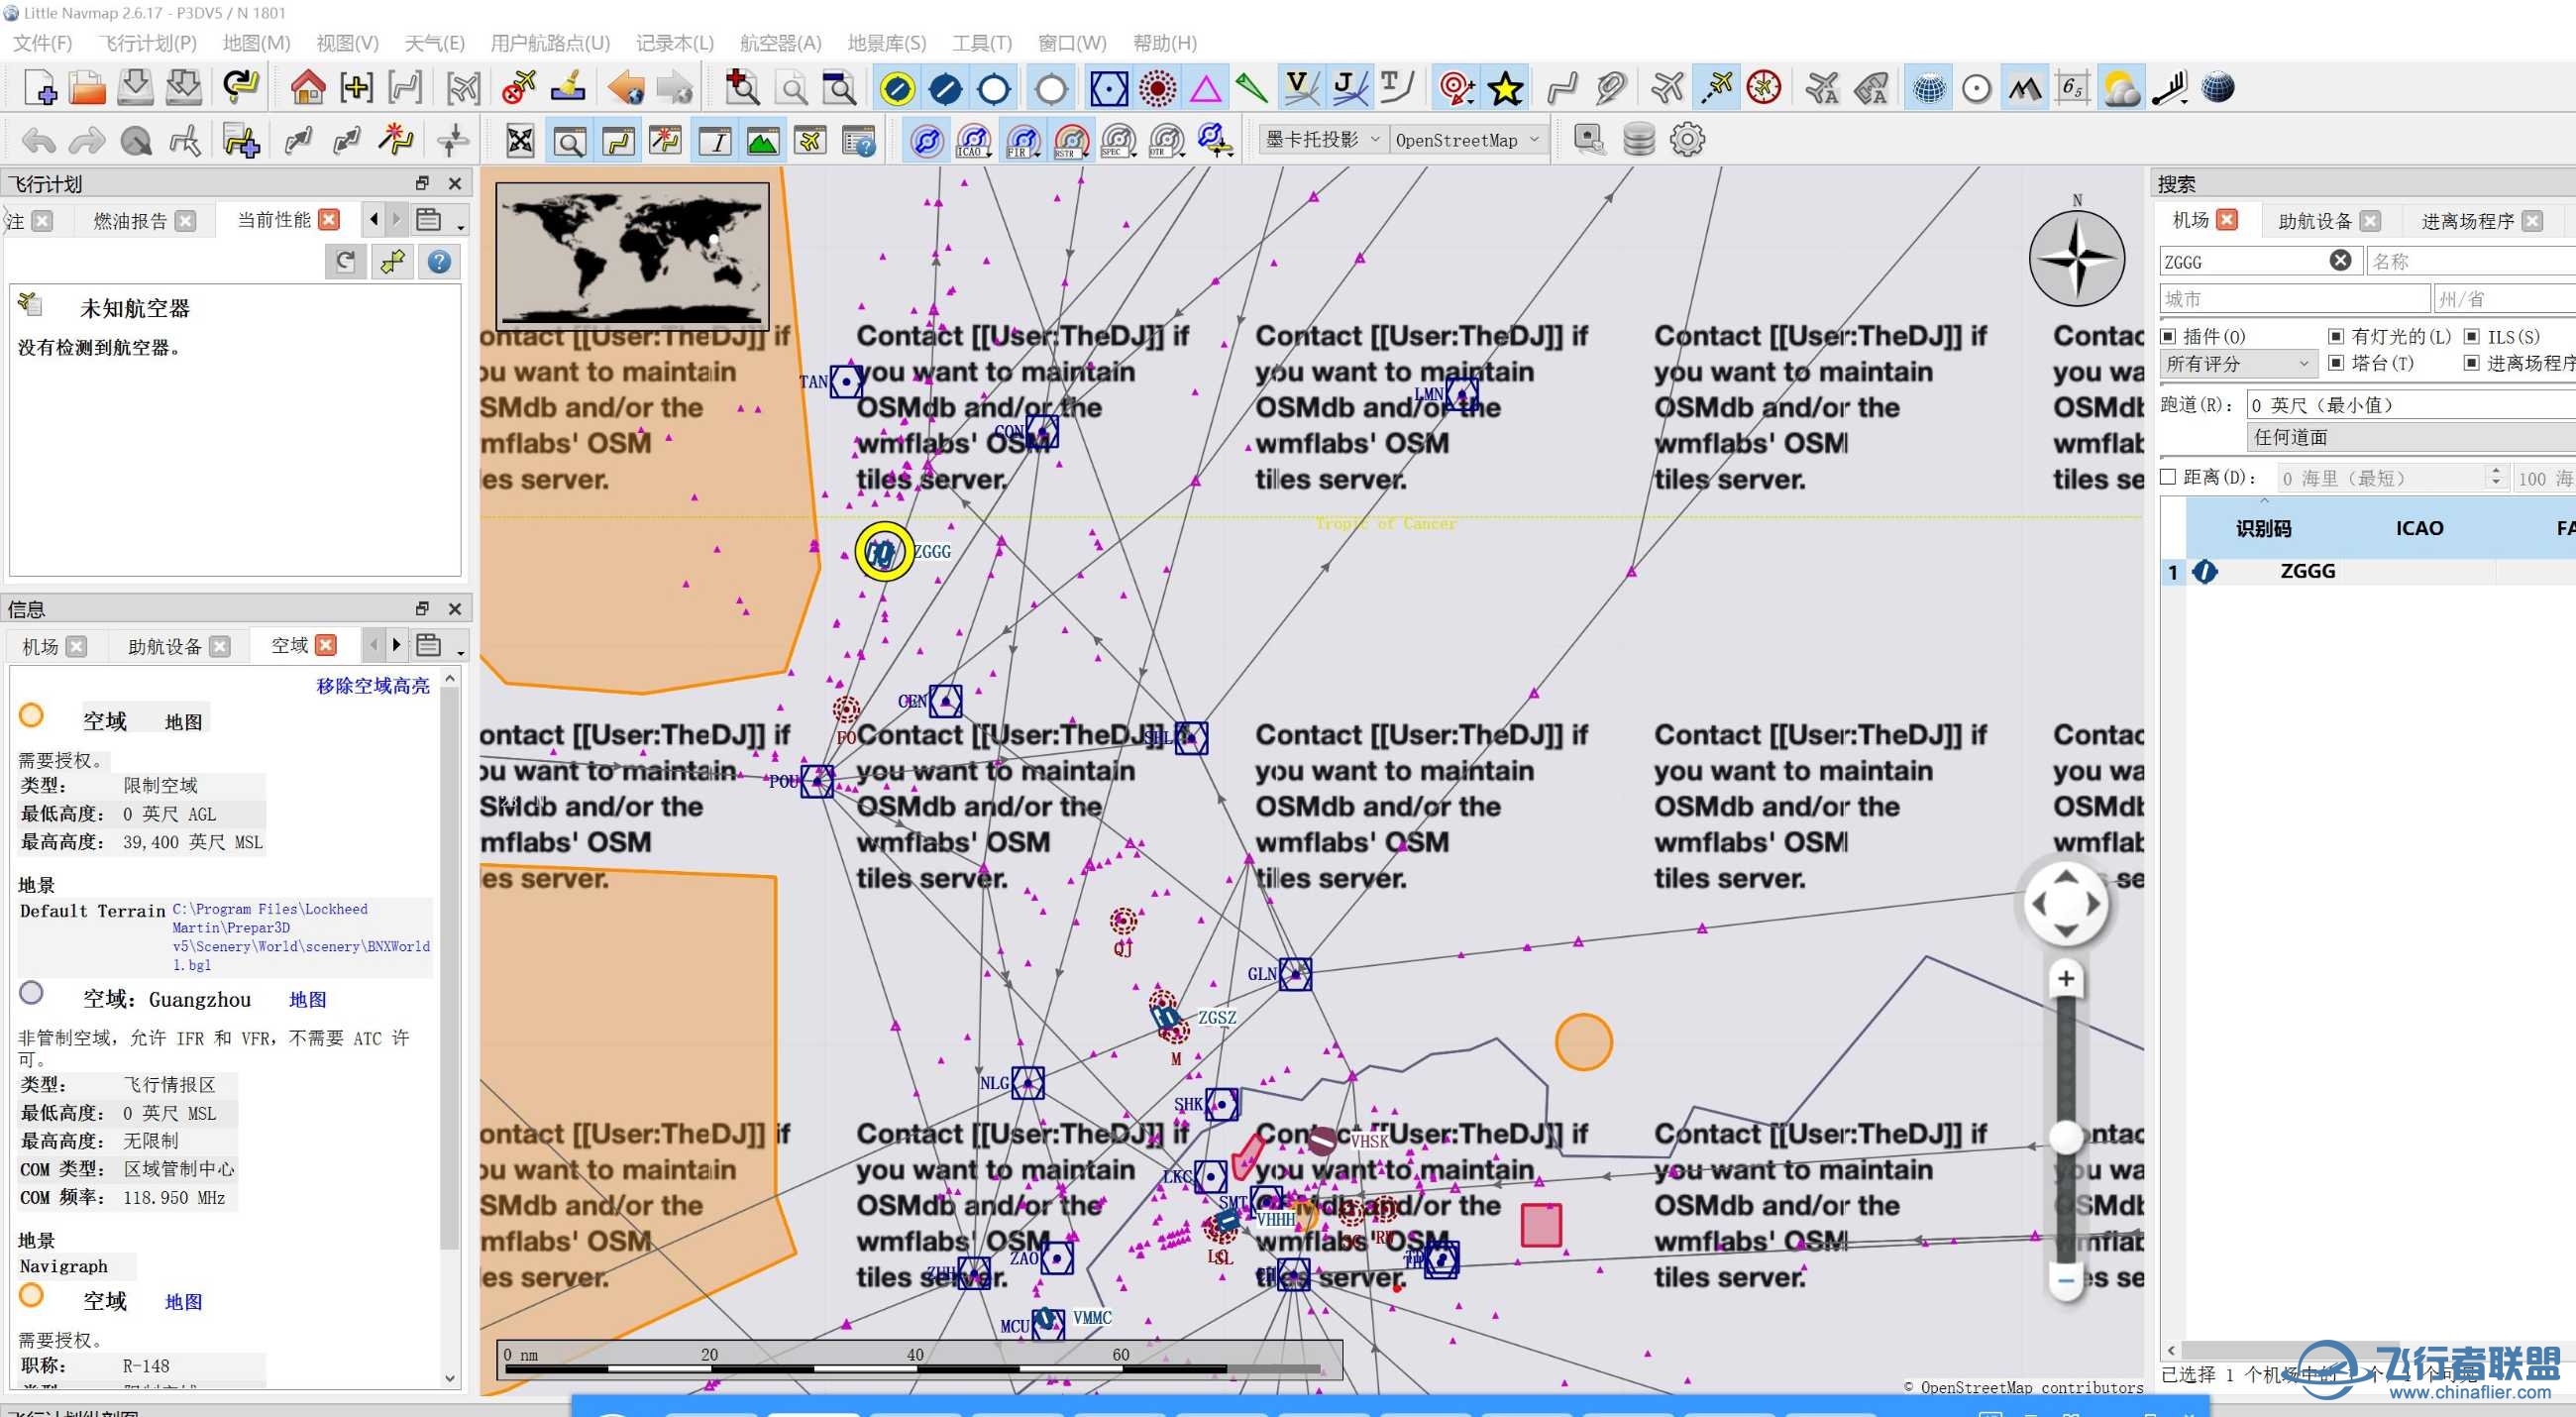Show elevation profile window icon
The image size is (2576, 1417).
pyautogui.click(x=762, y=140)
